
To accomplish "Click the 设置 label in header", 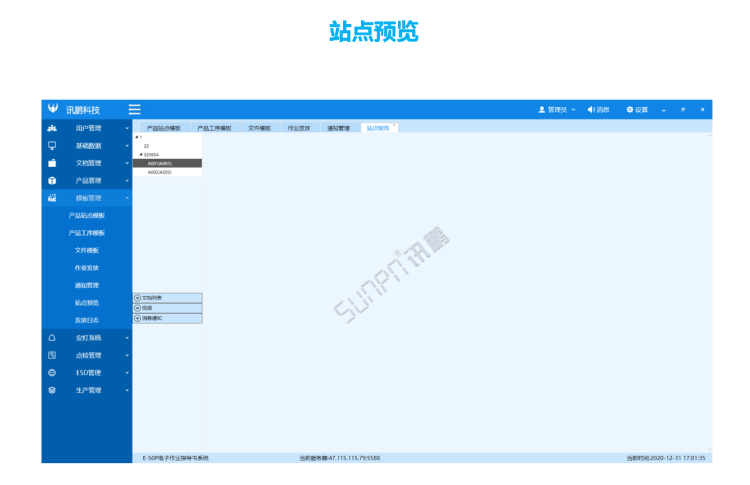I will [641, 110].
